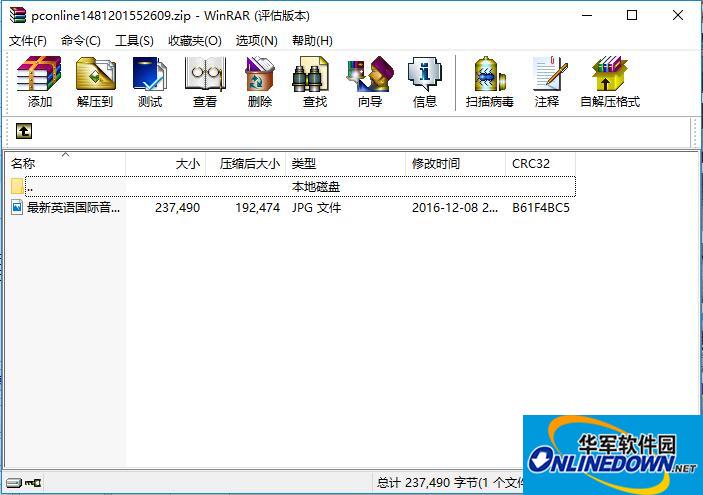Sort by Modified (修改时间) column header

coord(455,164)
